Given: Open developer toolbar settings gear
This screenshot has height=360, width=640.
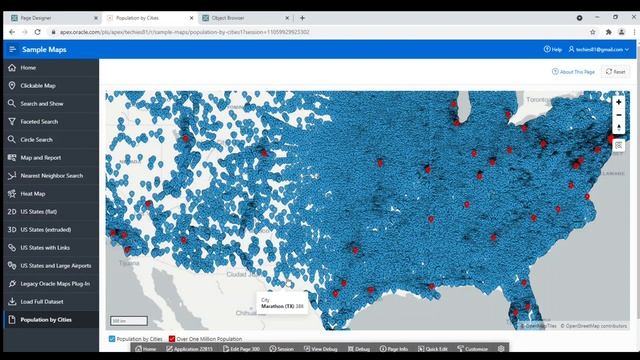Looking at the screenshot, I should click(501, 349).
